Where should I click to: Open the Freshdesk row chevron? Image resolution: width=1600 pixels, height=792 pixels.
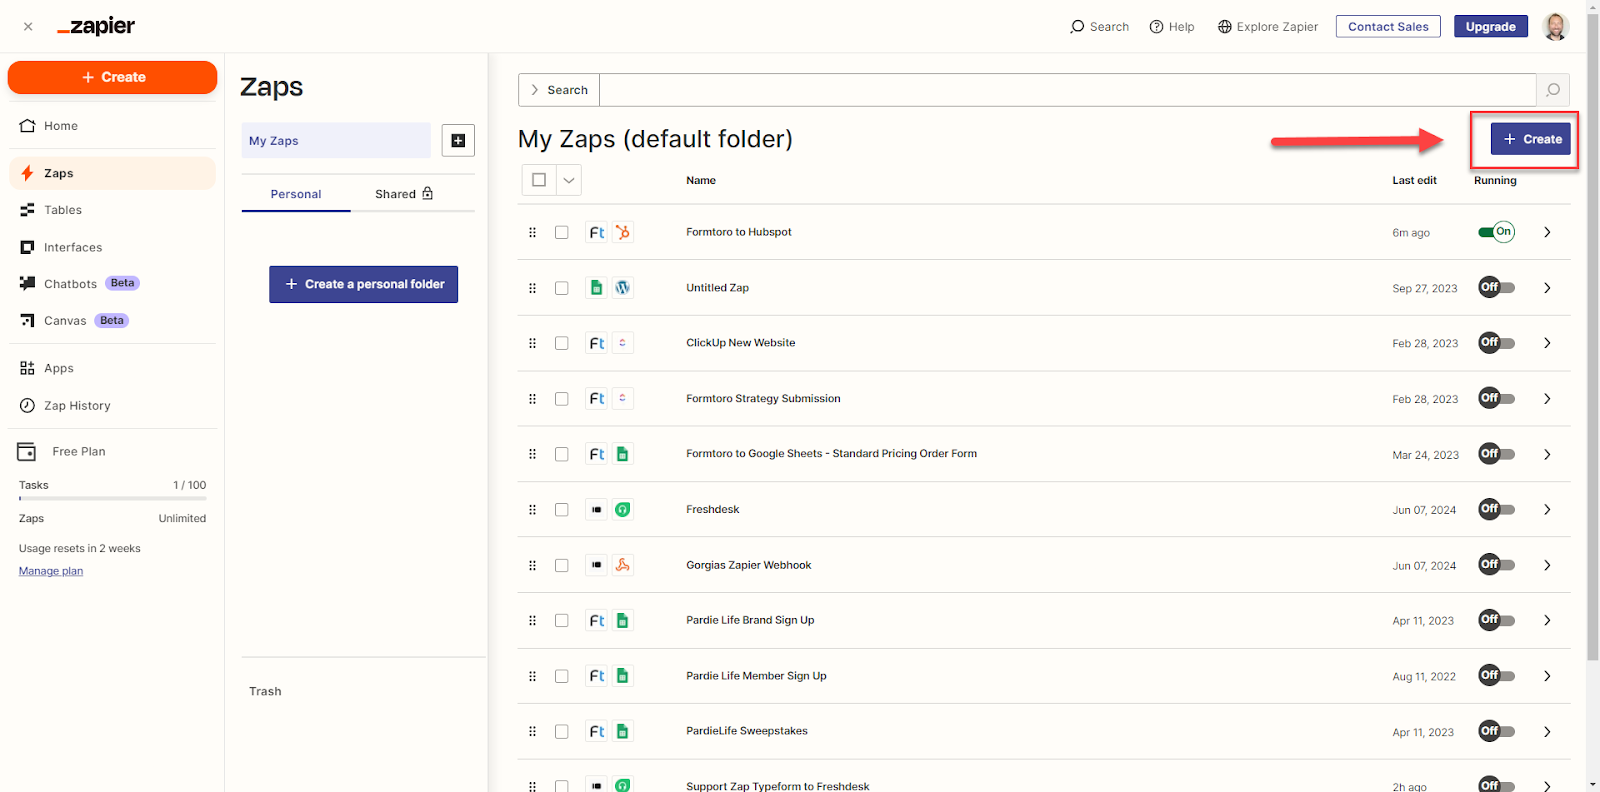point(1547,510)
